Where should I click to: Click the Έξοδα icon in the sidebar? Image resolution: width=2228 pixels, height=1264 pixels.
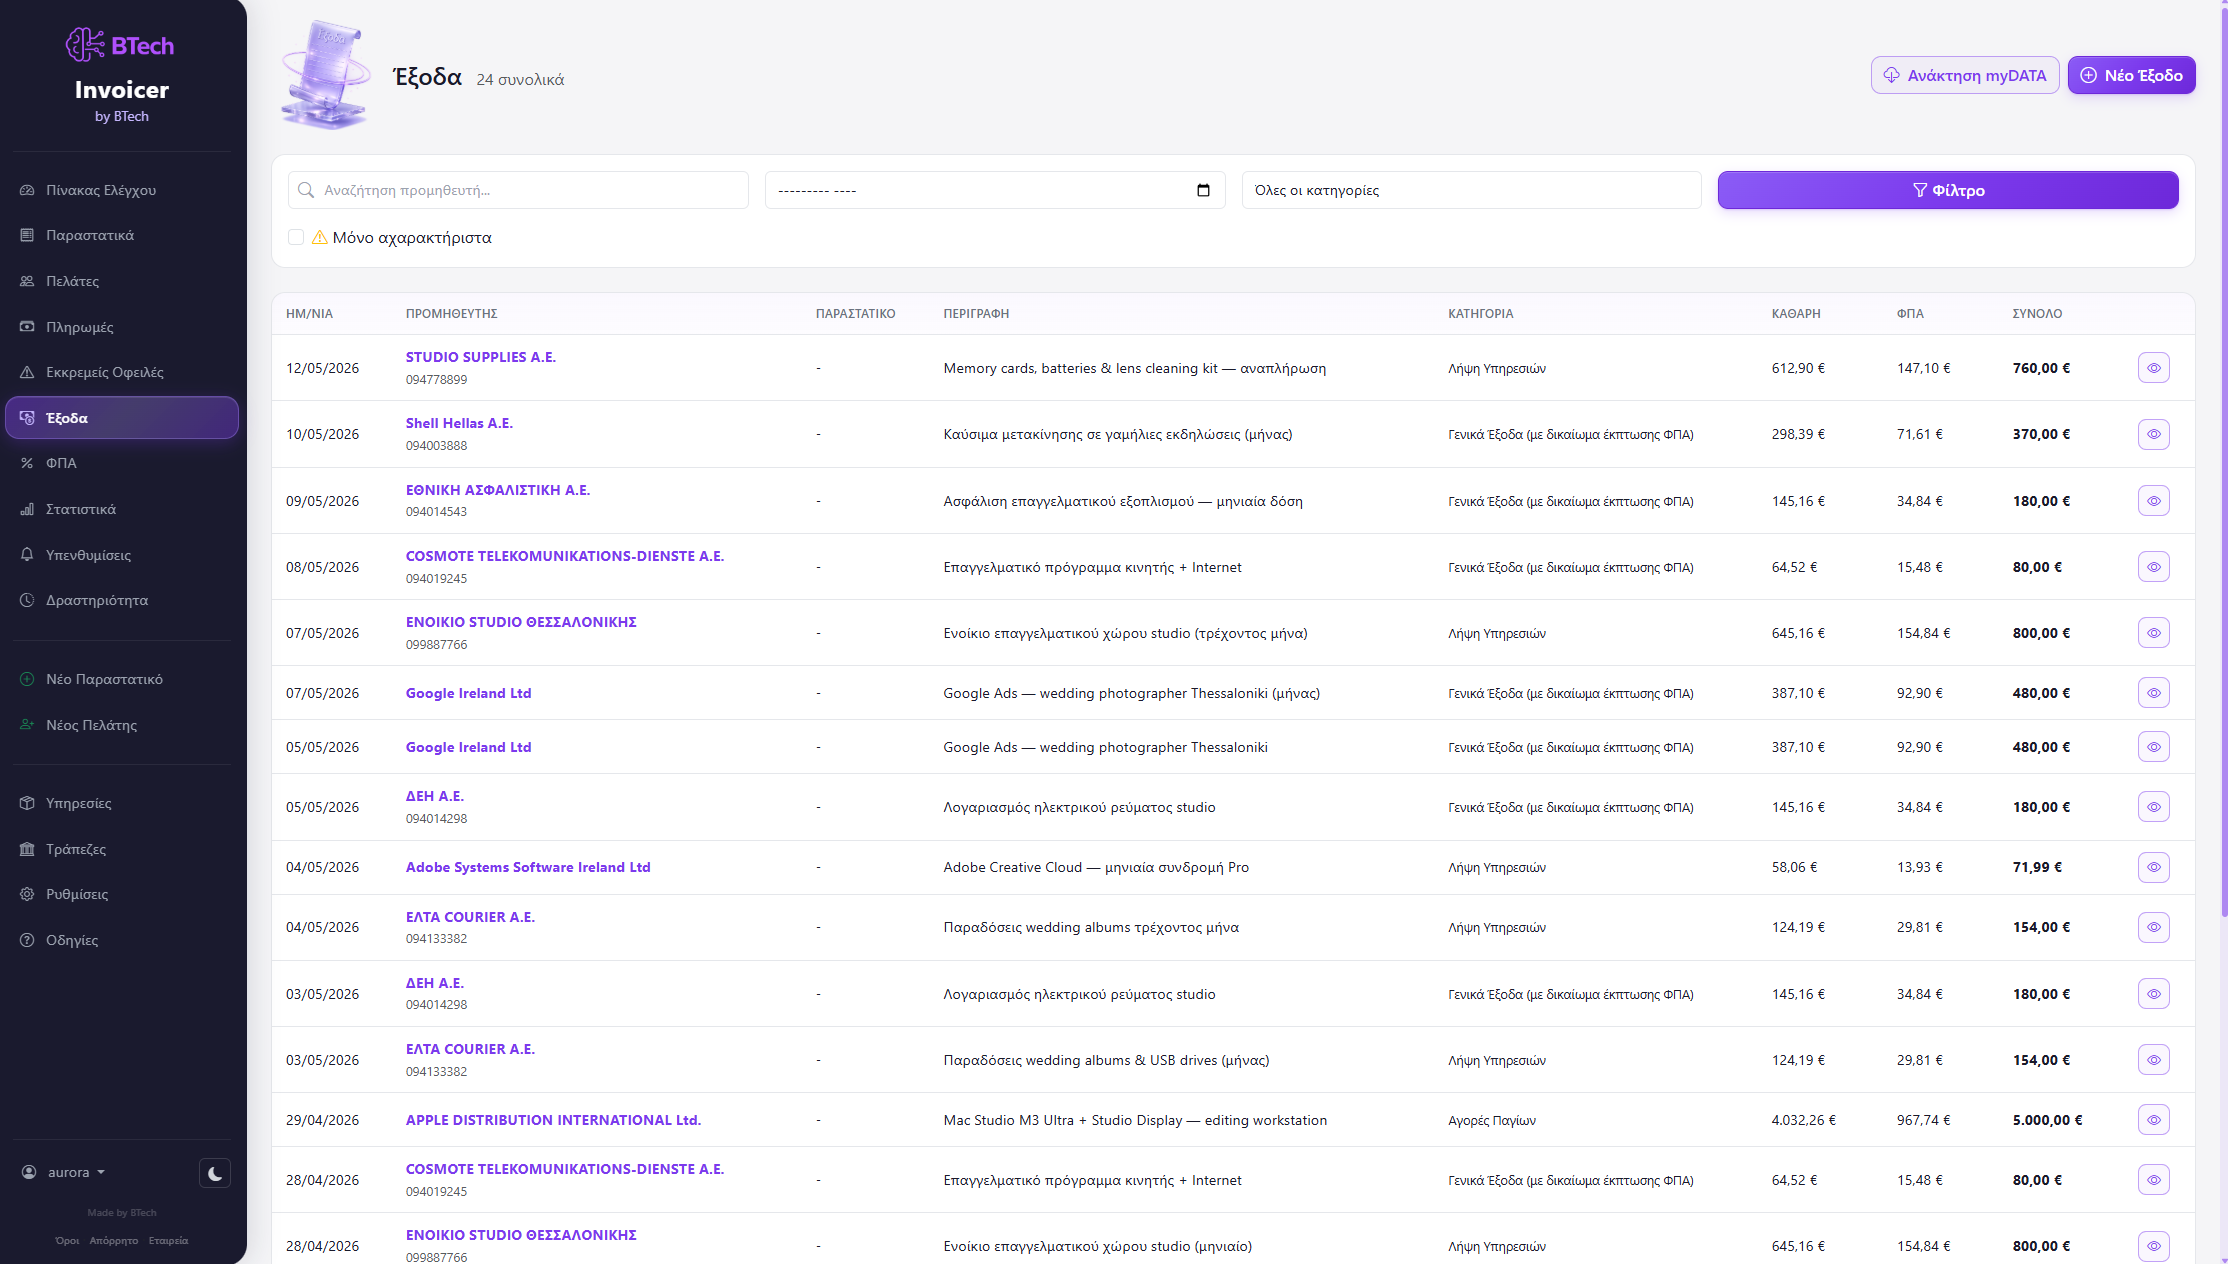[x=27, y=418]
